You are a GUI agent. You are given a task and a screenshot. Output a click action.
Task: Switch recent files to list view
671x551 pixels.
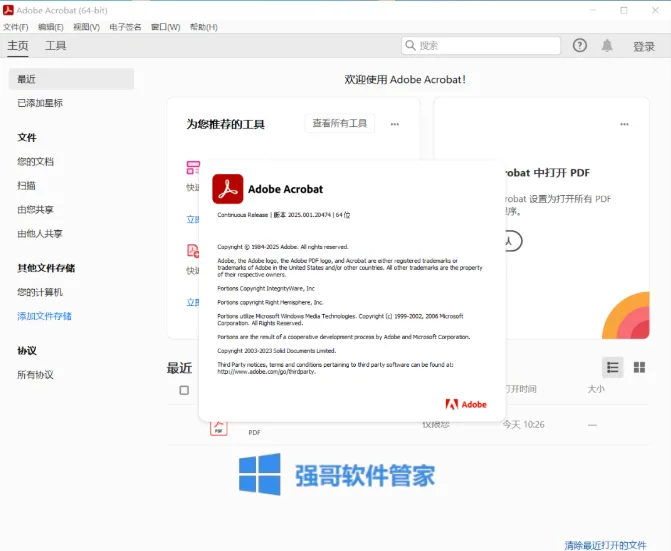[x=612, y=367]
